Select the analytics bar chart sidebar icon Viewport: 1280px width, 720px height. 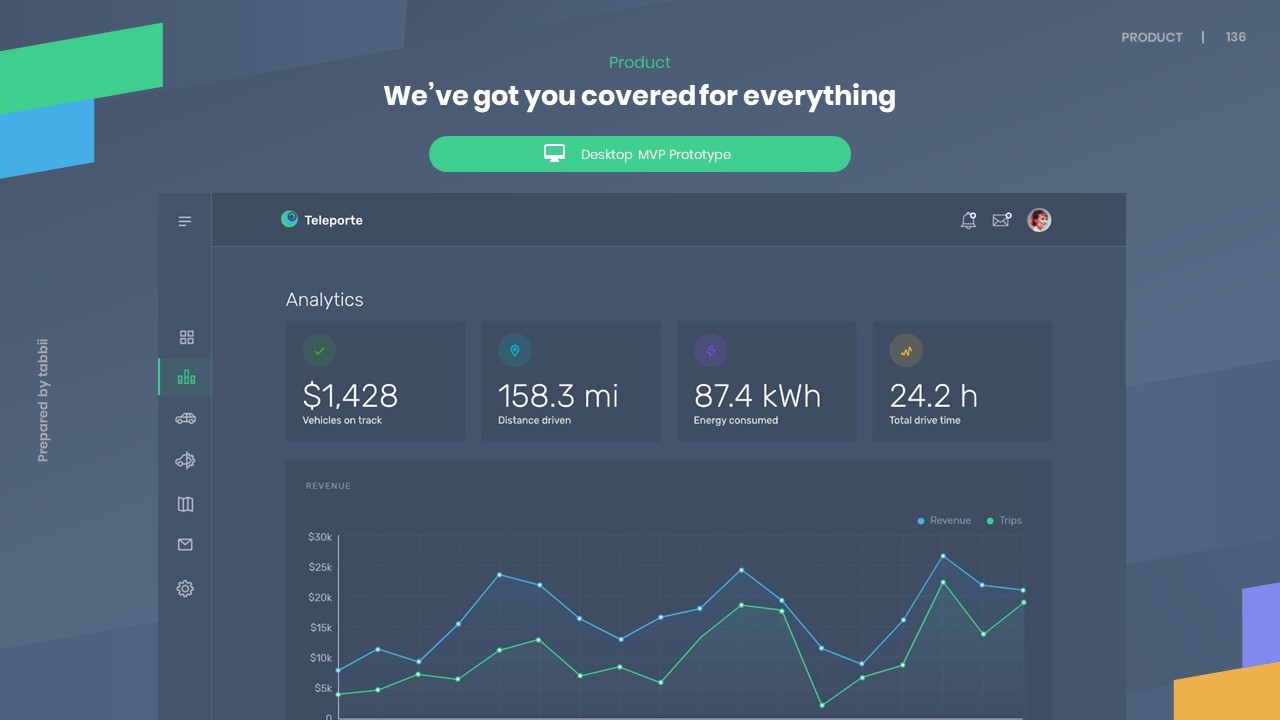(x=186, y=377)
